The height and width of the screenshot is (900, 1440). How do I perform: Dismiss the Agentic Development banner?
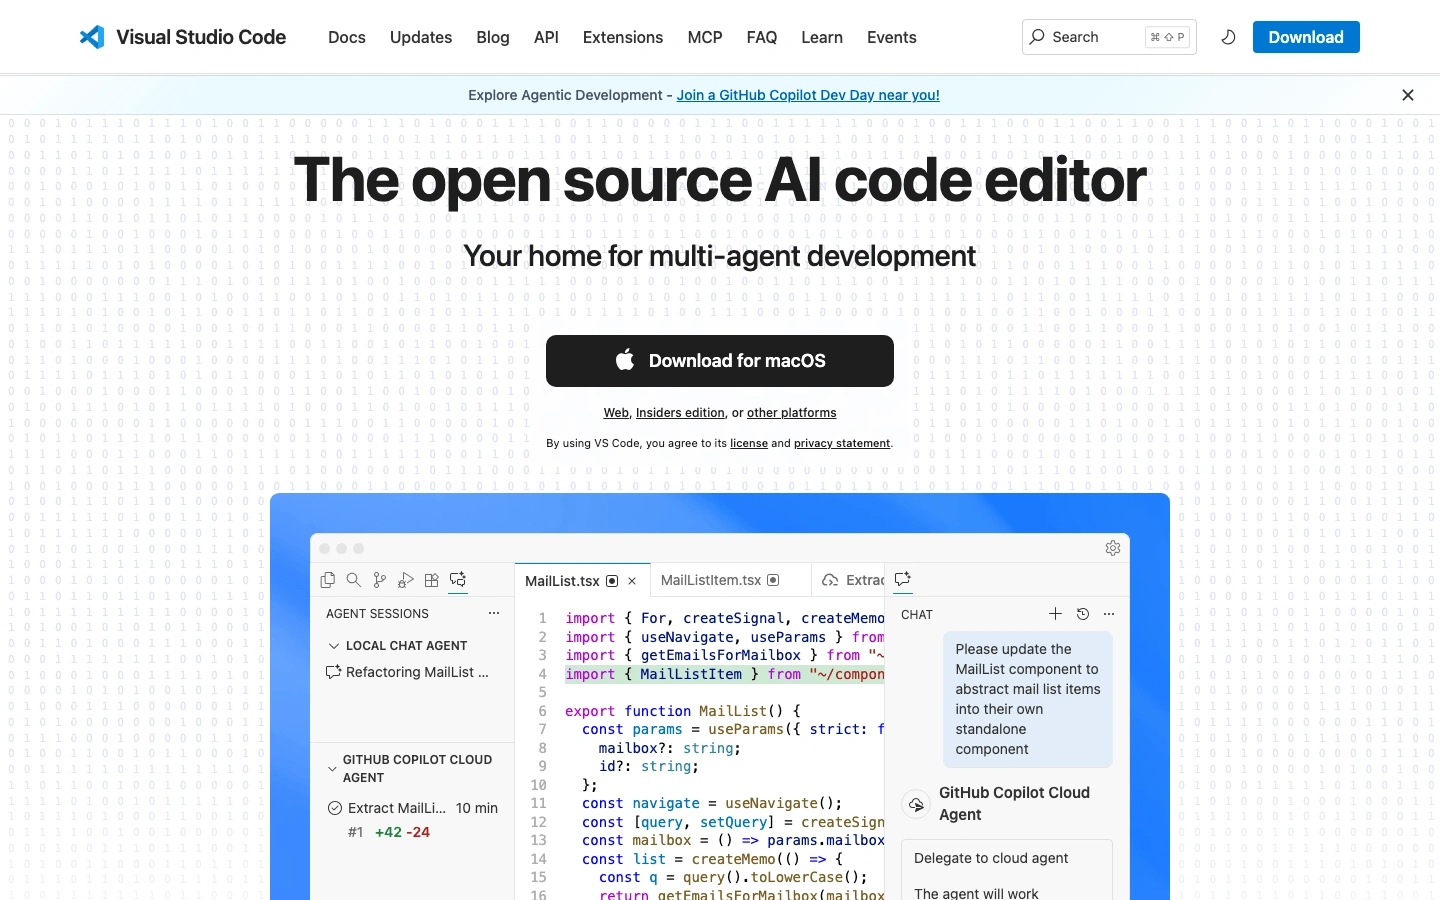(1408, 95)
